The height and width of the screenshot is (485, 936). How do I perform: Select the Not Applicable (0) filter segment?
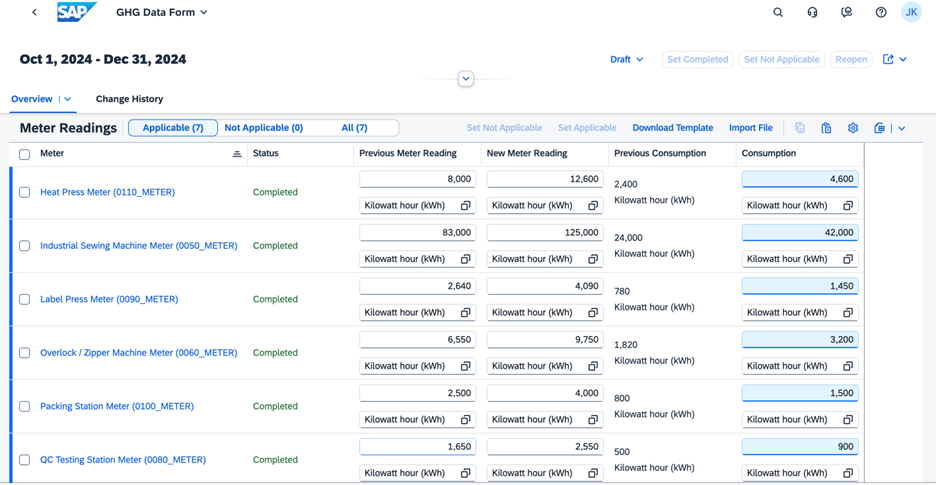pyautogui.click(x=263, y=128)
